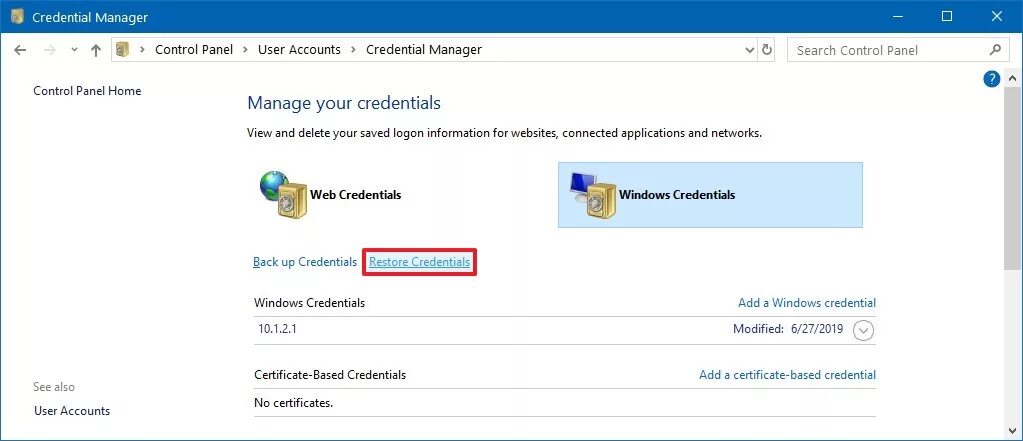Click the vertical scrollbar thumb
Viewport: 1023px width, 441px height.
[x=1013, y=178]
